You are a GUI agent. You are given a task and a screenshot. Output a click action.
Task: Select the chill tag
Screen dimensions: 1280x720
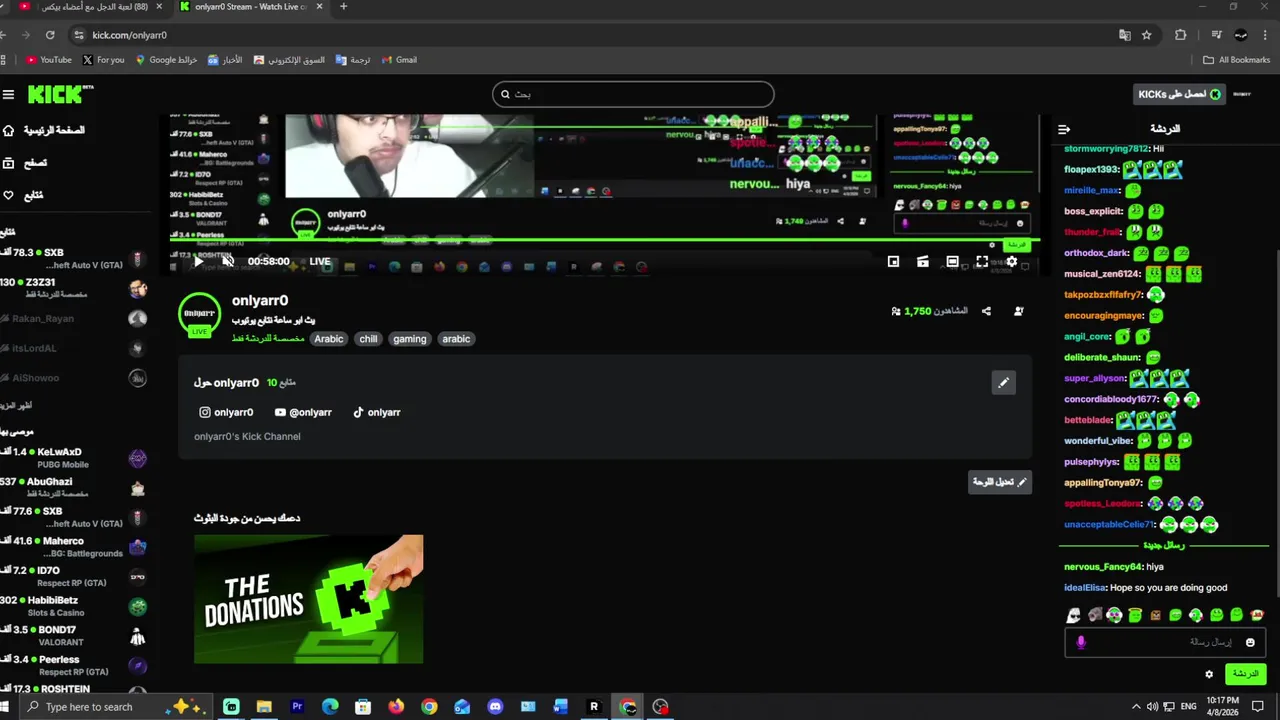[x=368, y=339]
